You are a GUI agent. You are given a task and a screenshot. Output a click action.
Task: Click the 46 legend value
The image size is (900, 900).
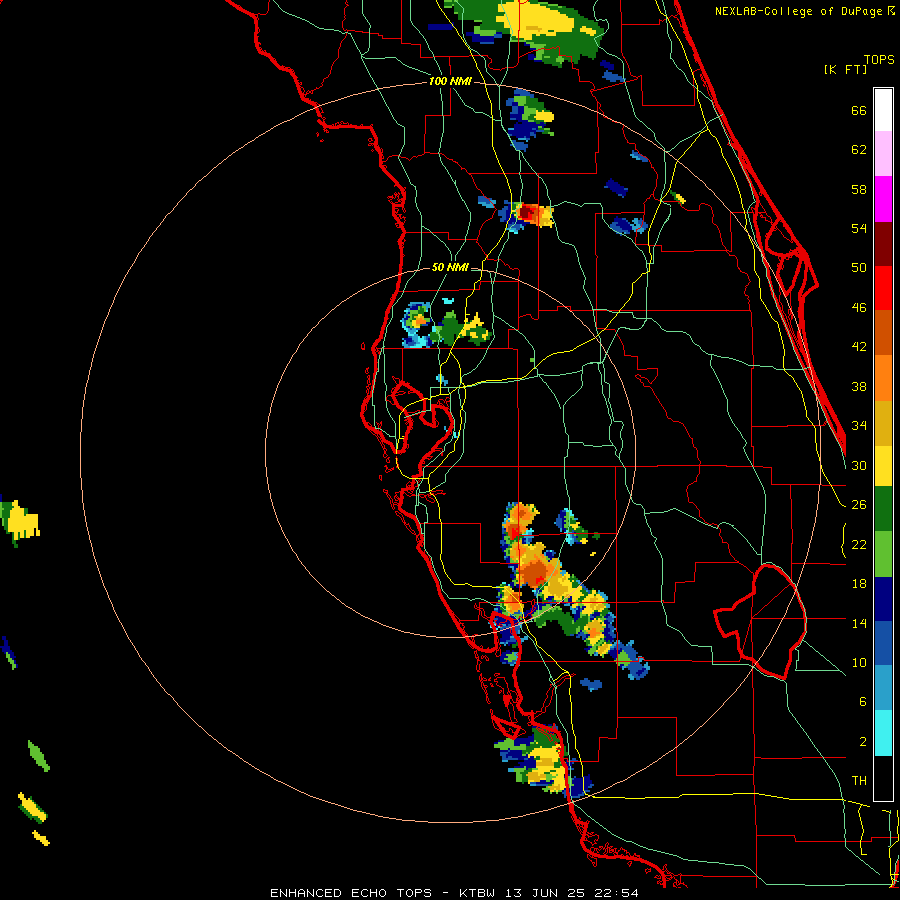[x=859, y=308]
